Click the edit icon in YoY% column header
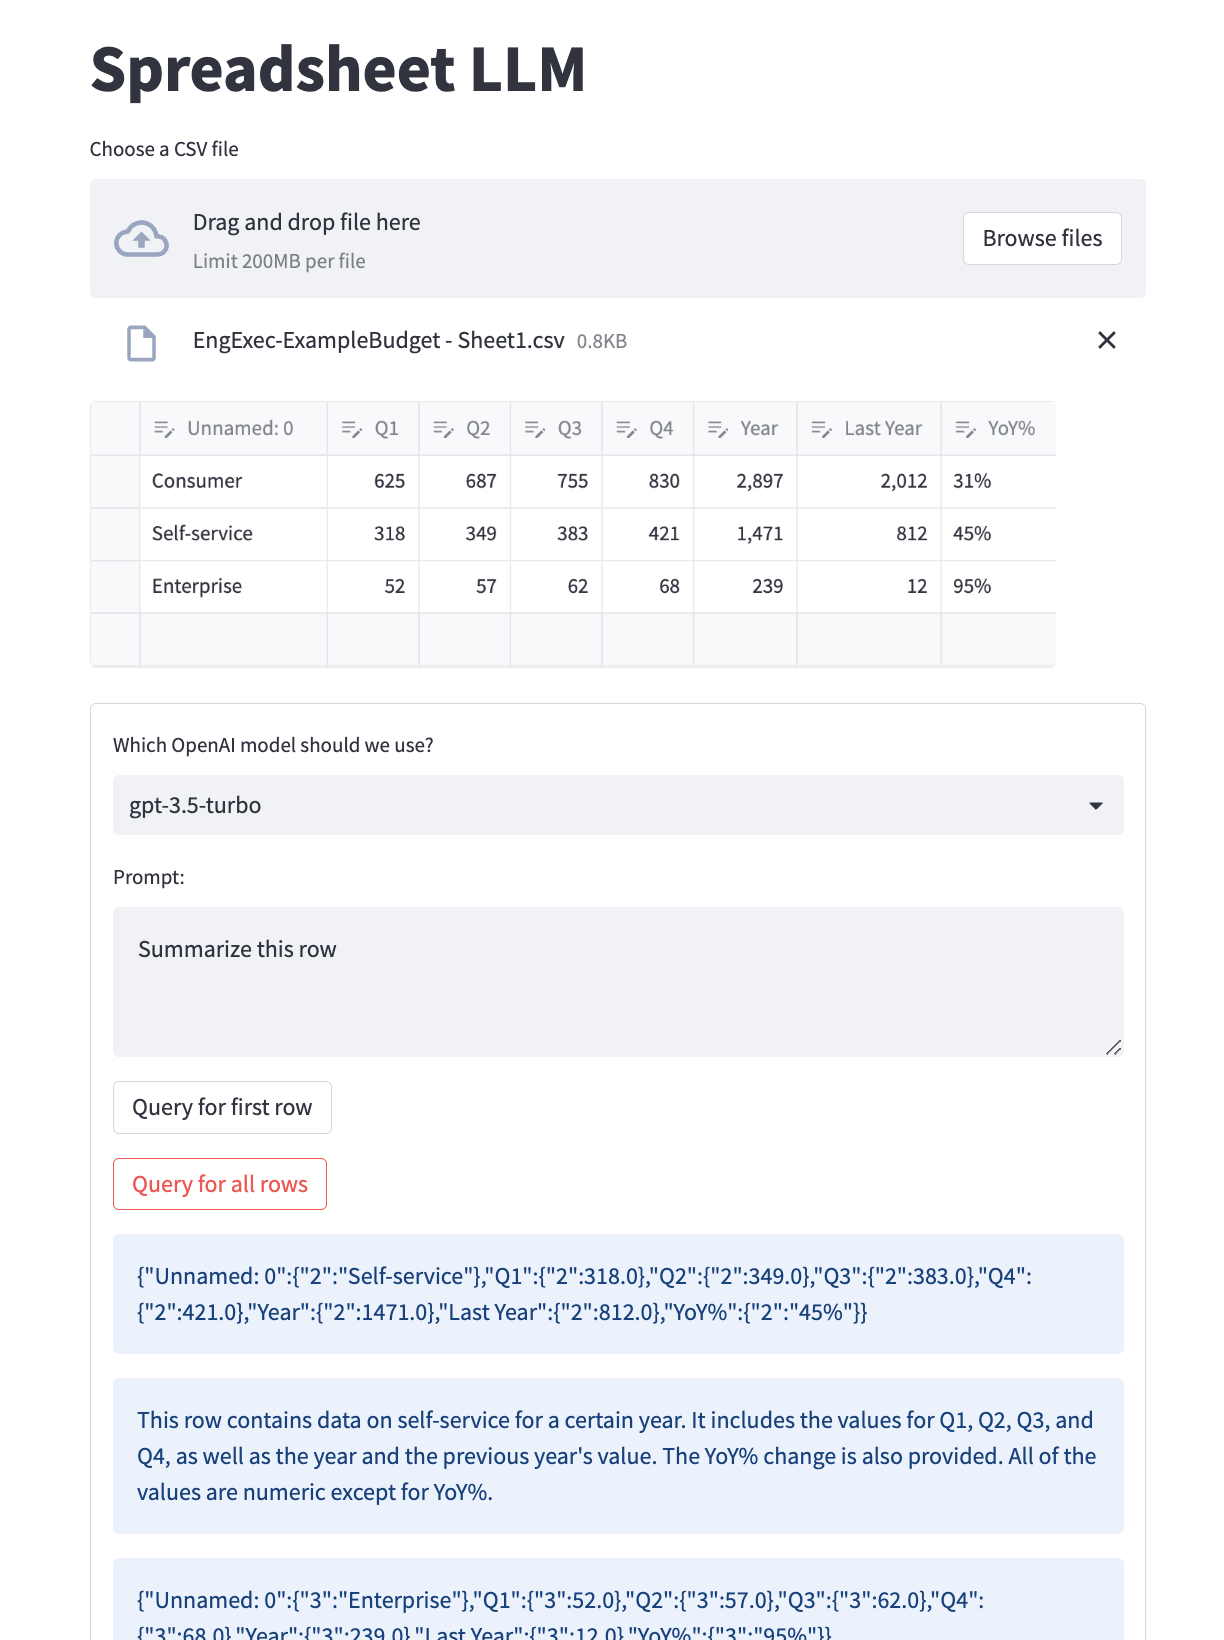This screenshot has height=1640, width=1224. tap(965, 429)
